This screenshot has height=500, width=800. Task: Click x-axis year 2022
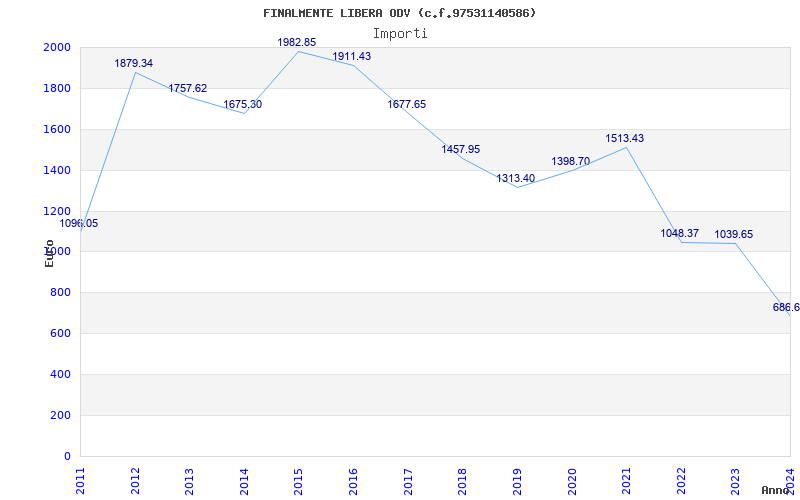pyautogui.click(x=681, y=481)
